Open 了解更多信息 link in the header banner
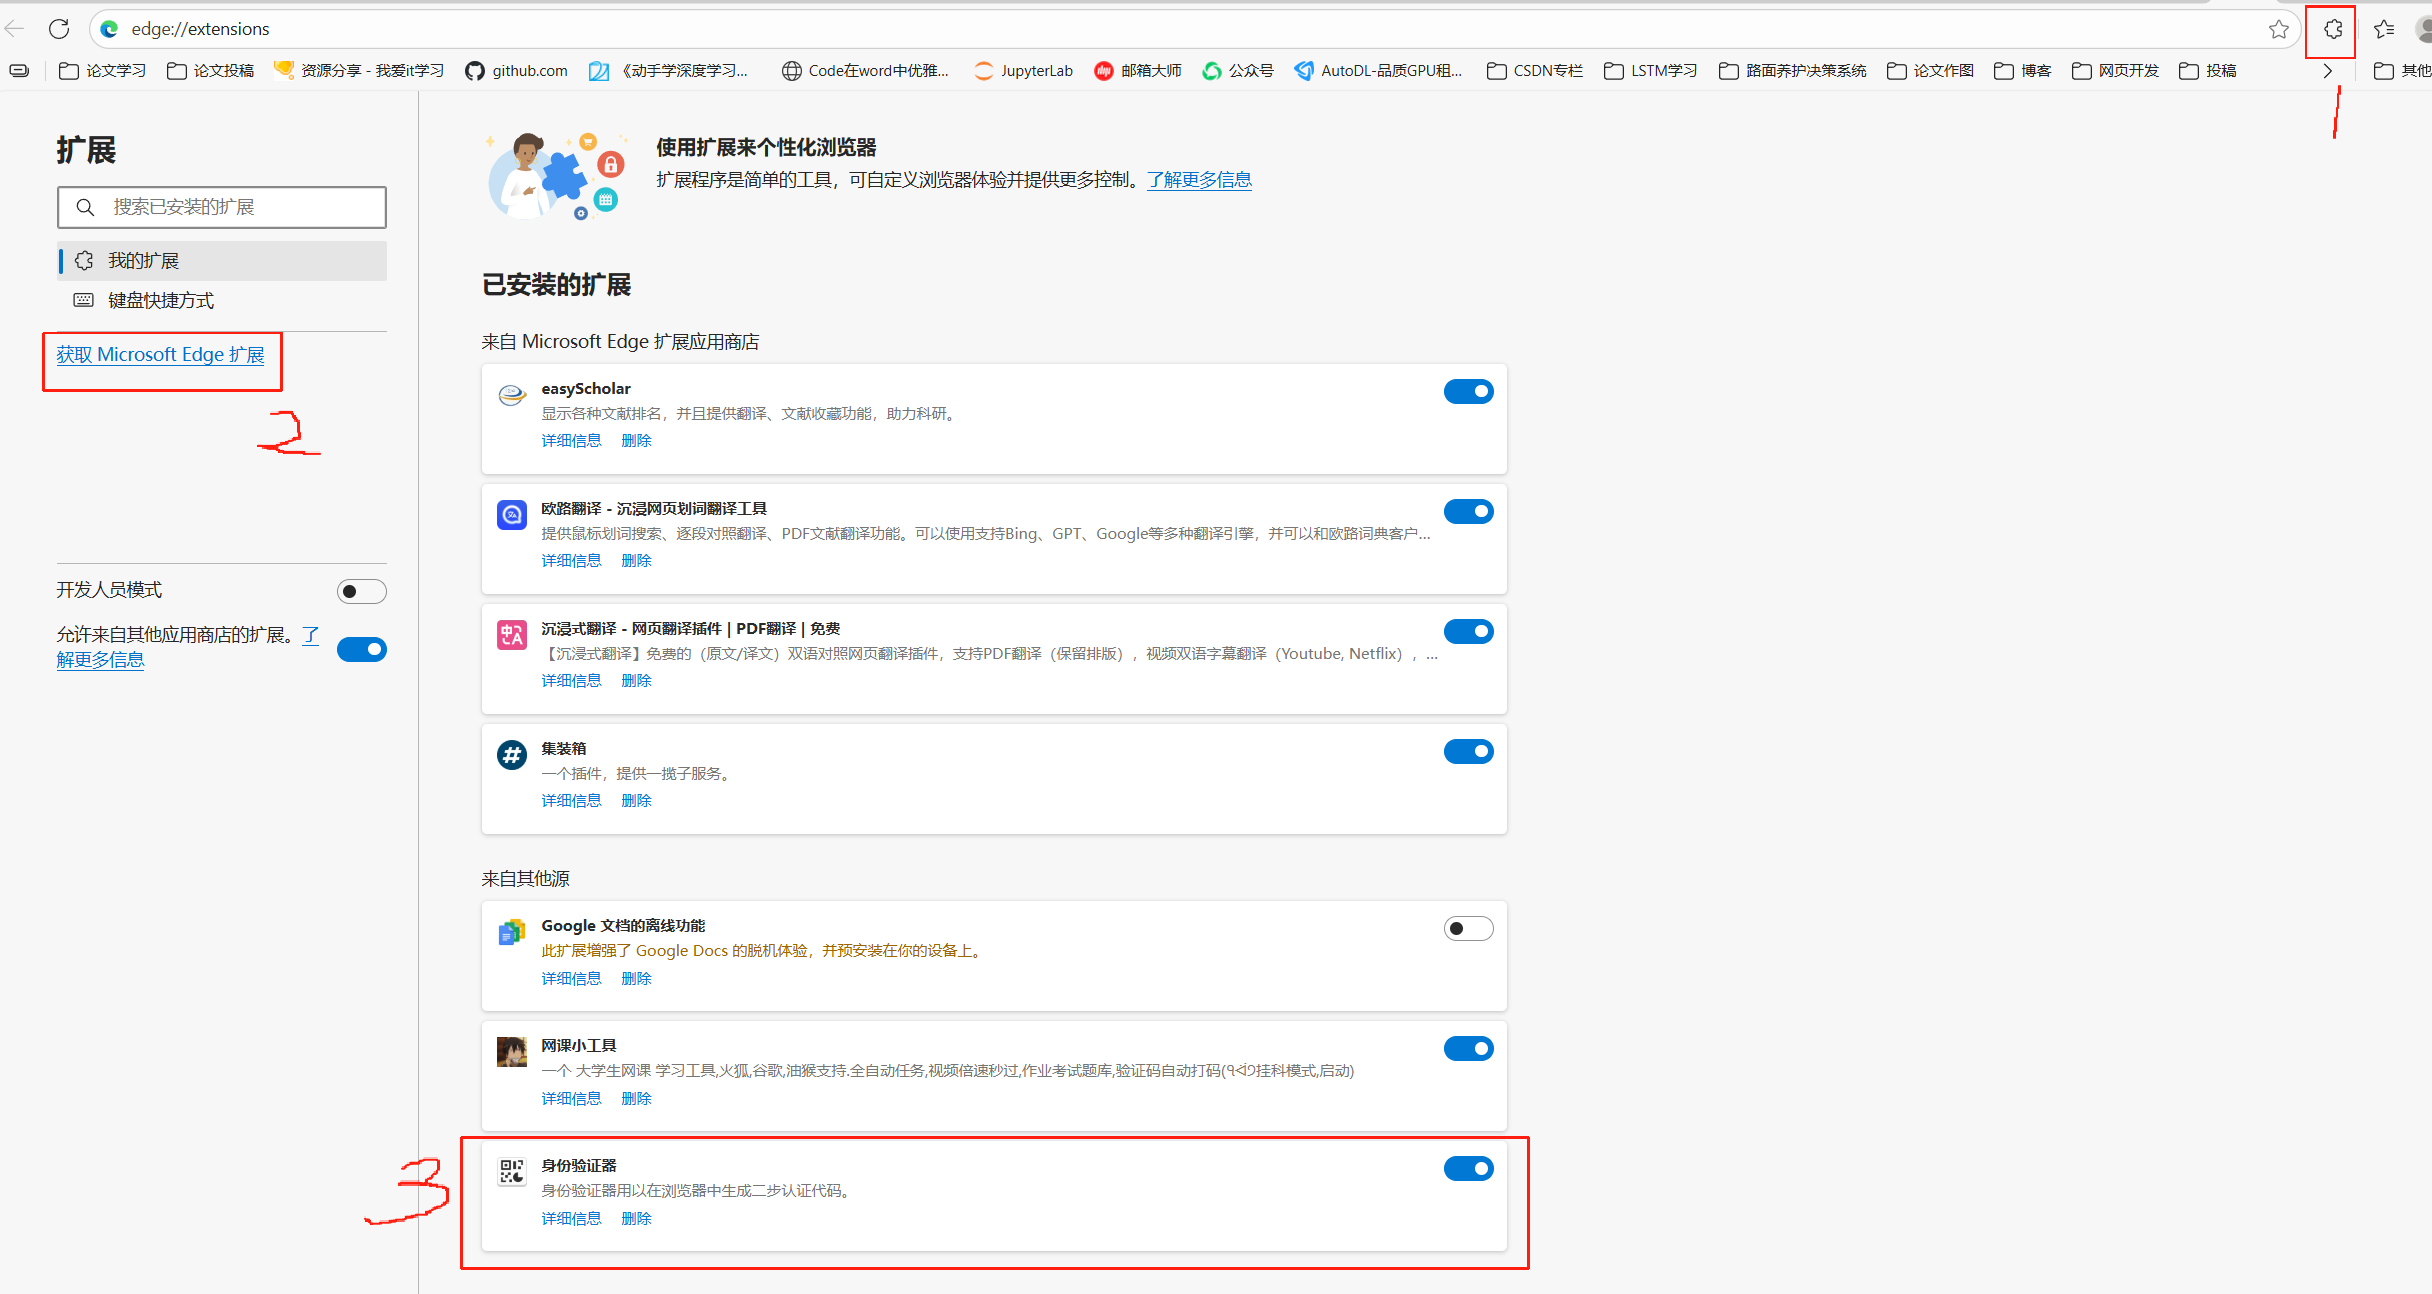This screenshot has height=1294, width=2432. [1199, 180]
